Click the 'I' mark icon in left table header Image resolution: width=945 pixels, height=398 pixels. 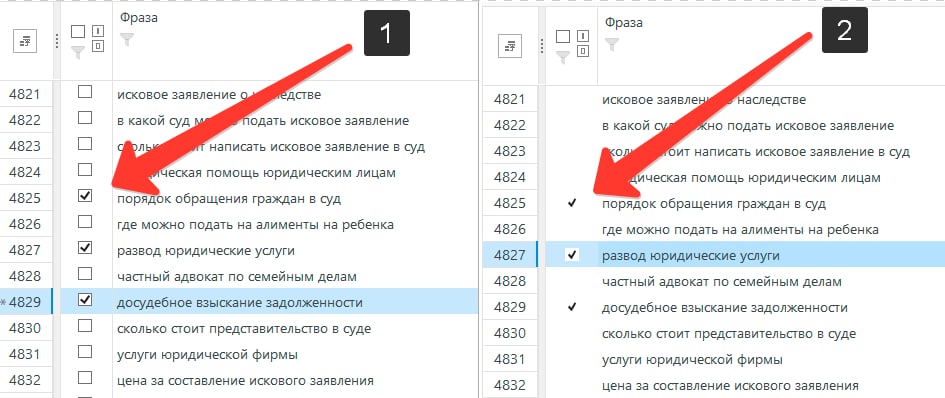coord(98,31)
